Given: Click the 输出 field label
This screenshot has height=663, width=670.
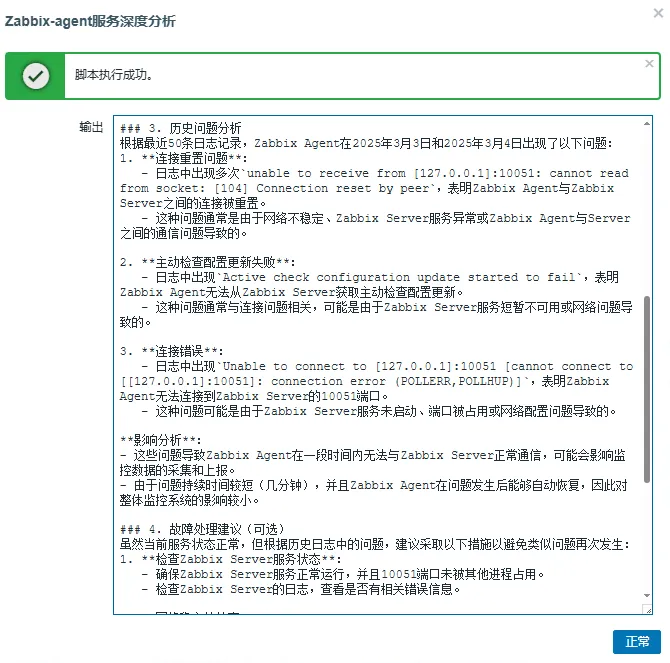Looking at the screenshot, I should tap(91, 127).
